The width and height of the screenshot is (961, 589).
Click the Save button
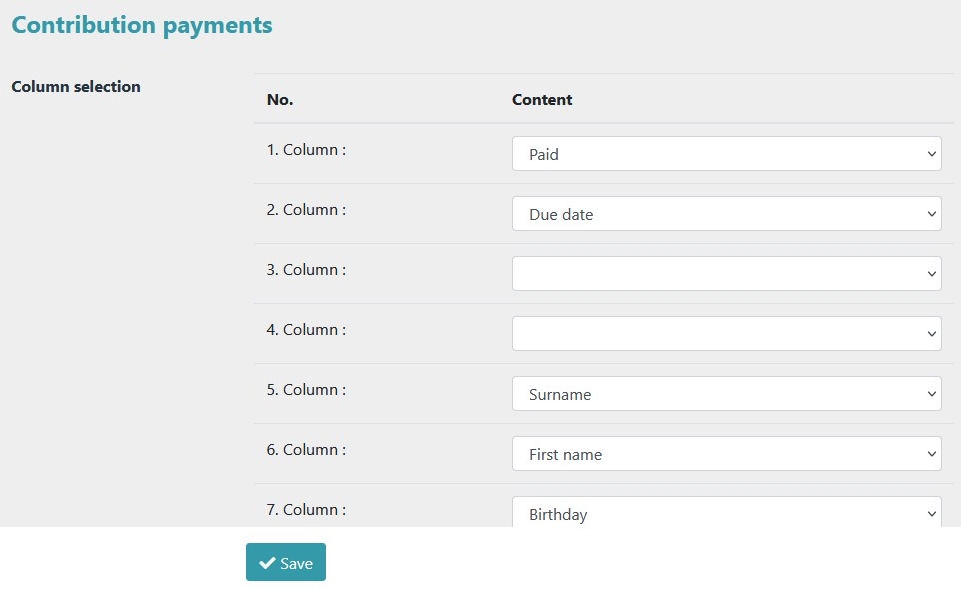286,563
